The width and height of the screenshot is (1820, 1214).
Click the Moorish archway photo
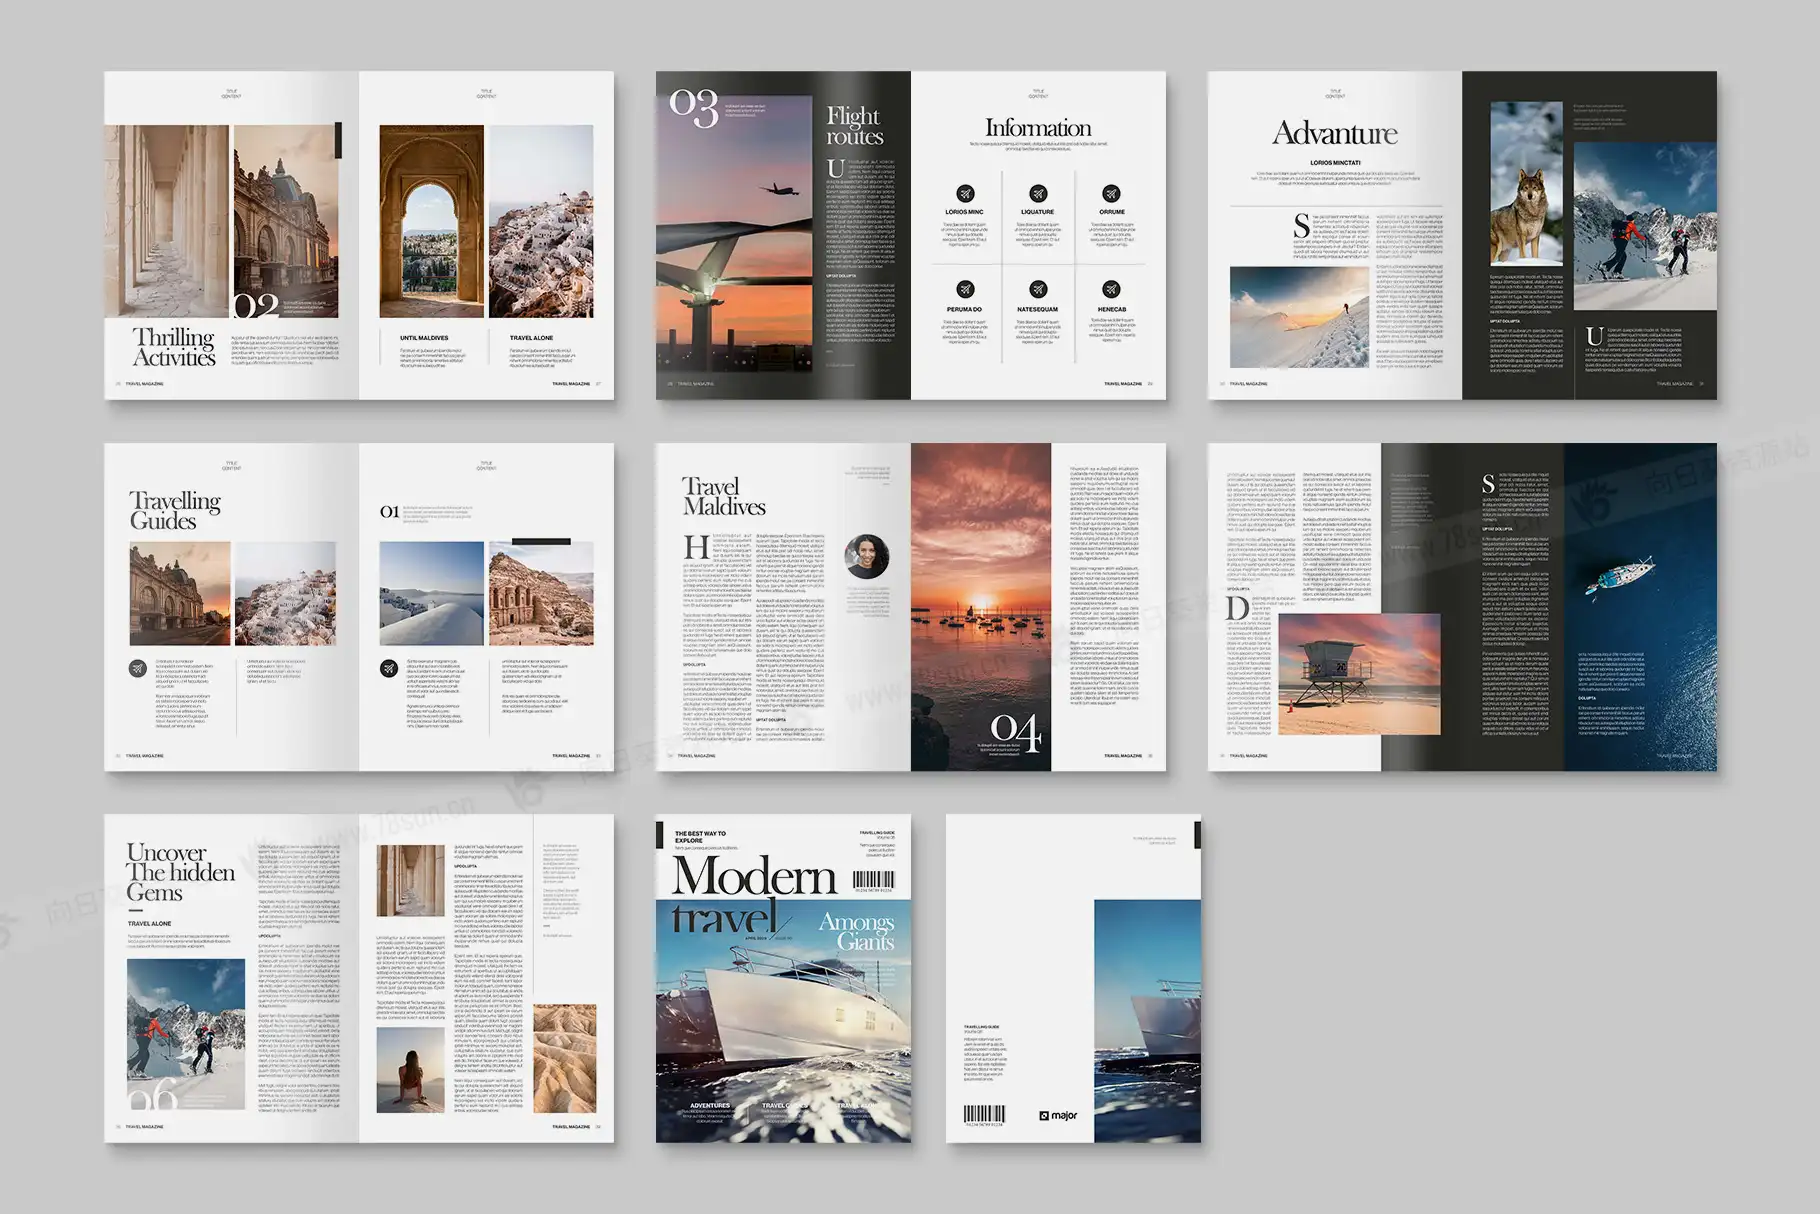(431, 221)
